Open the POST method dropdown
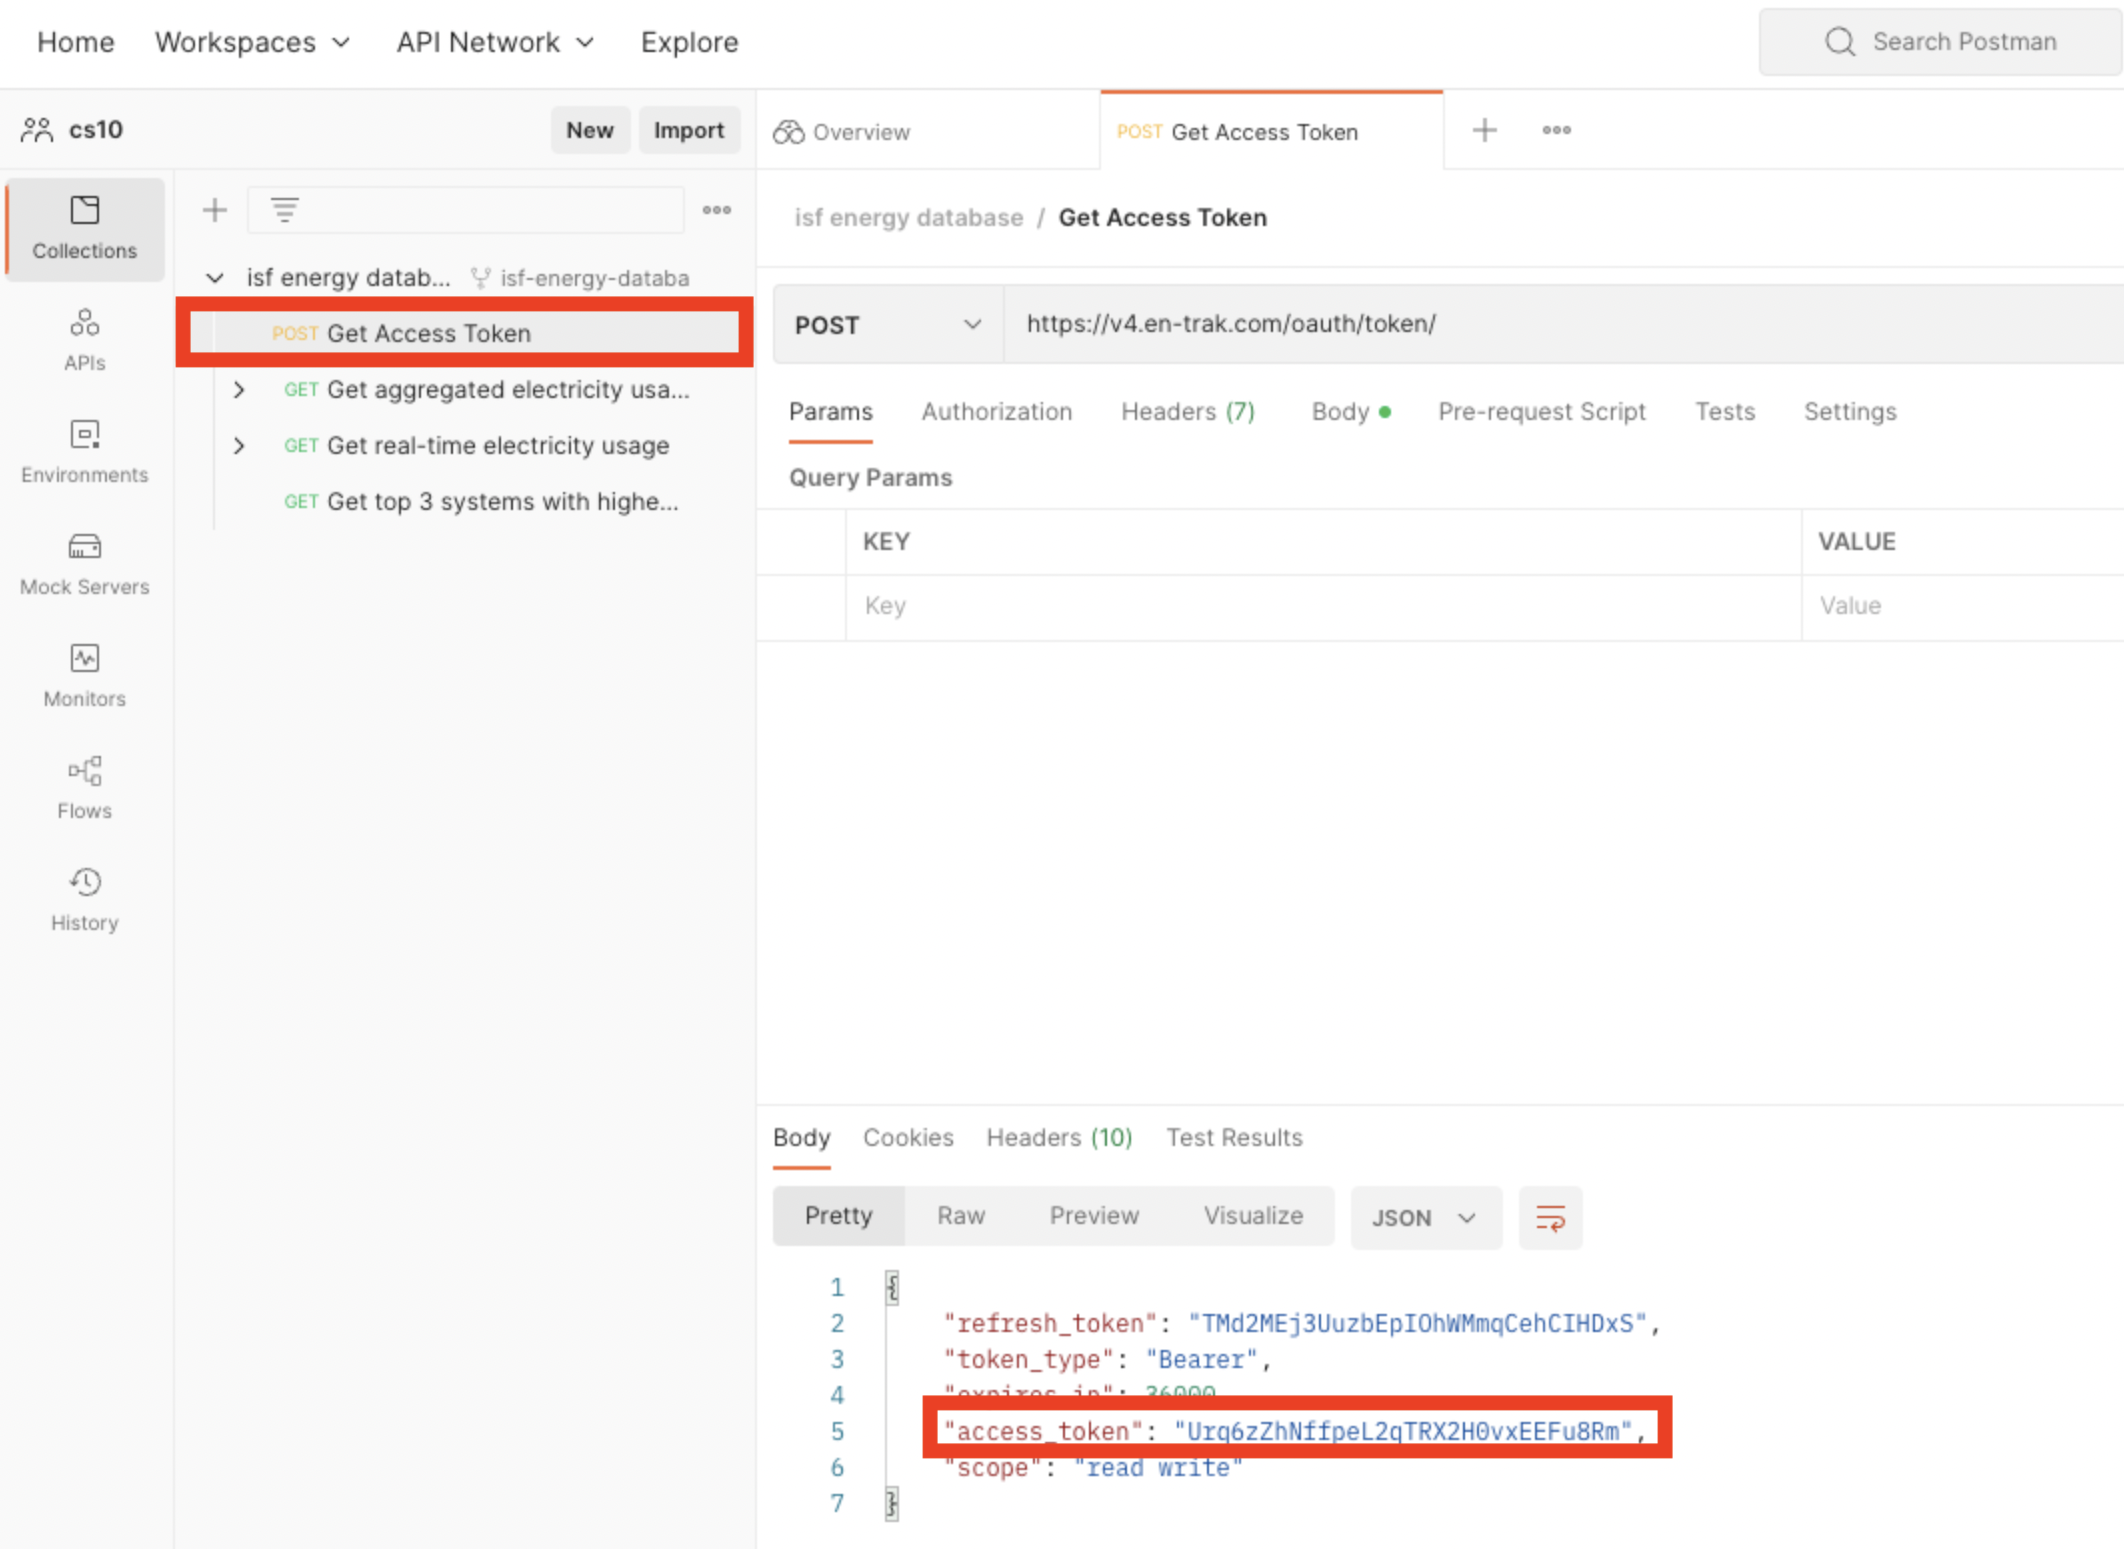This screenshot has height=1549, width=2124. (x=887, y=325)
